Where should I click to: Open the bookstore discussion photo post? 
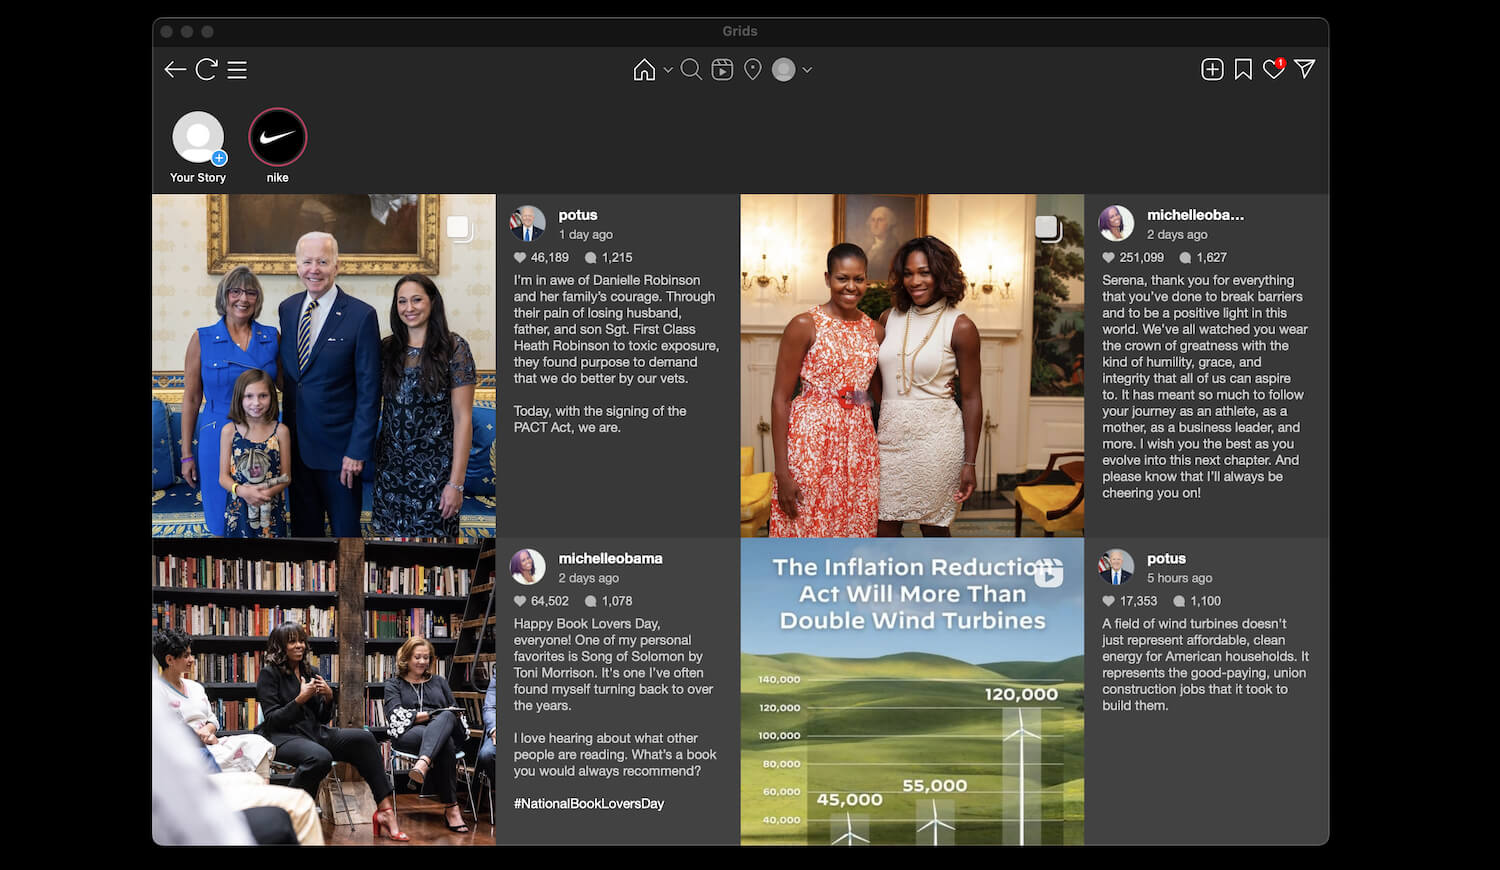coord(324,692)
